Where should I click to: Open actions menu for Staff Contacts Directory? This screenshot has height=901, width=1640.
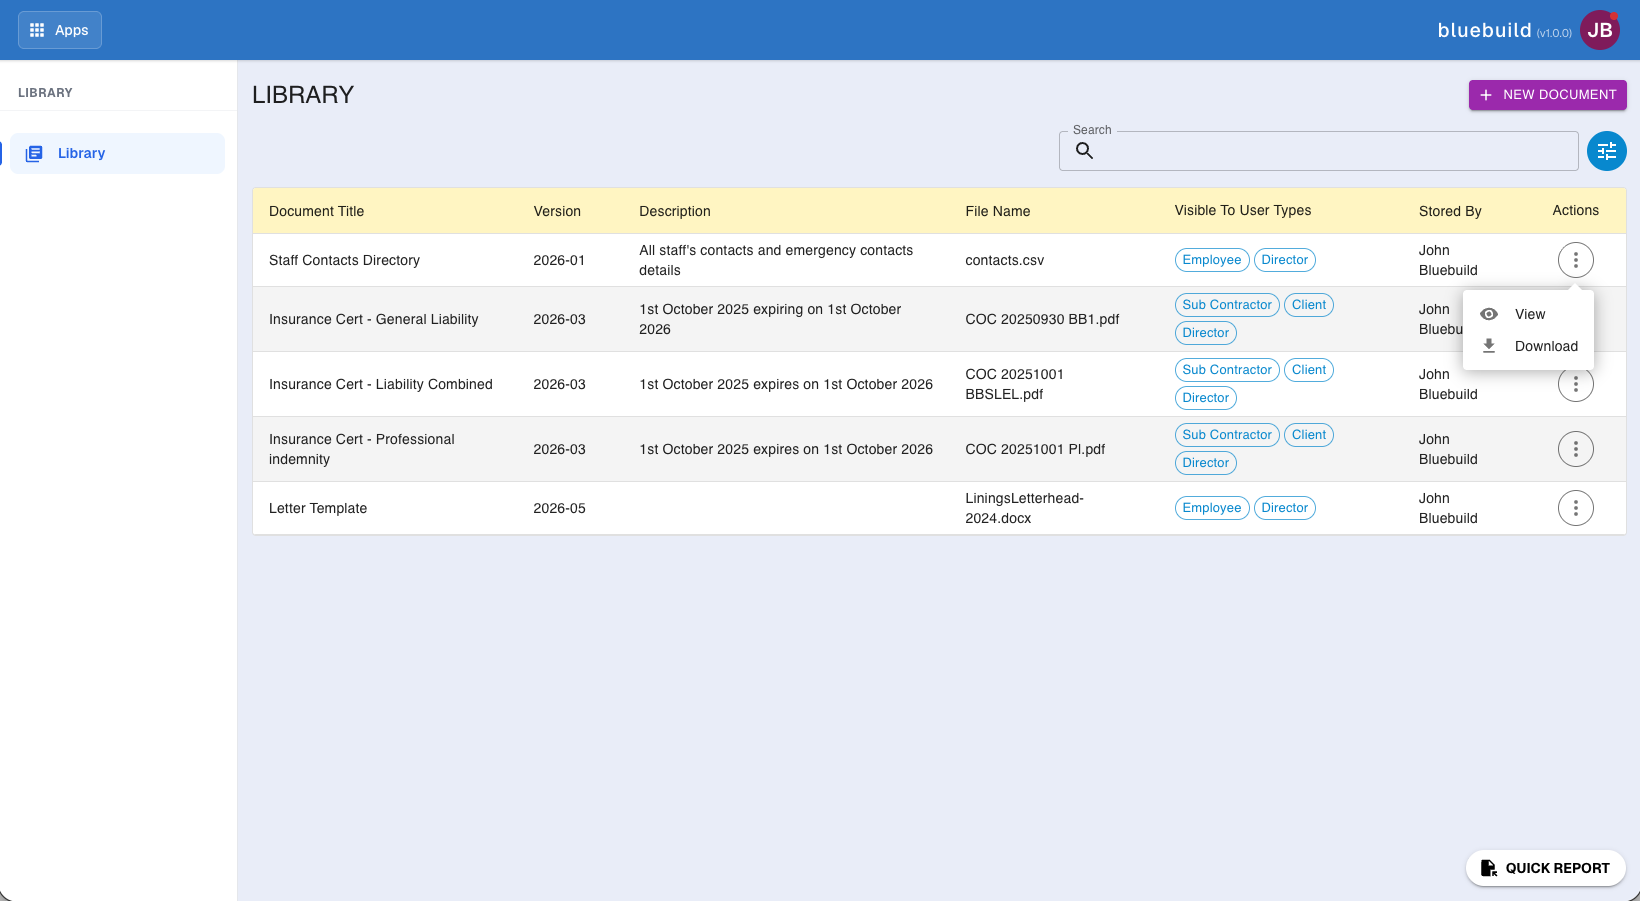point(1576,260)
